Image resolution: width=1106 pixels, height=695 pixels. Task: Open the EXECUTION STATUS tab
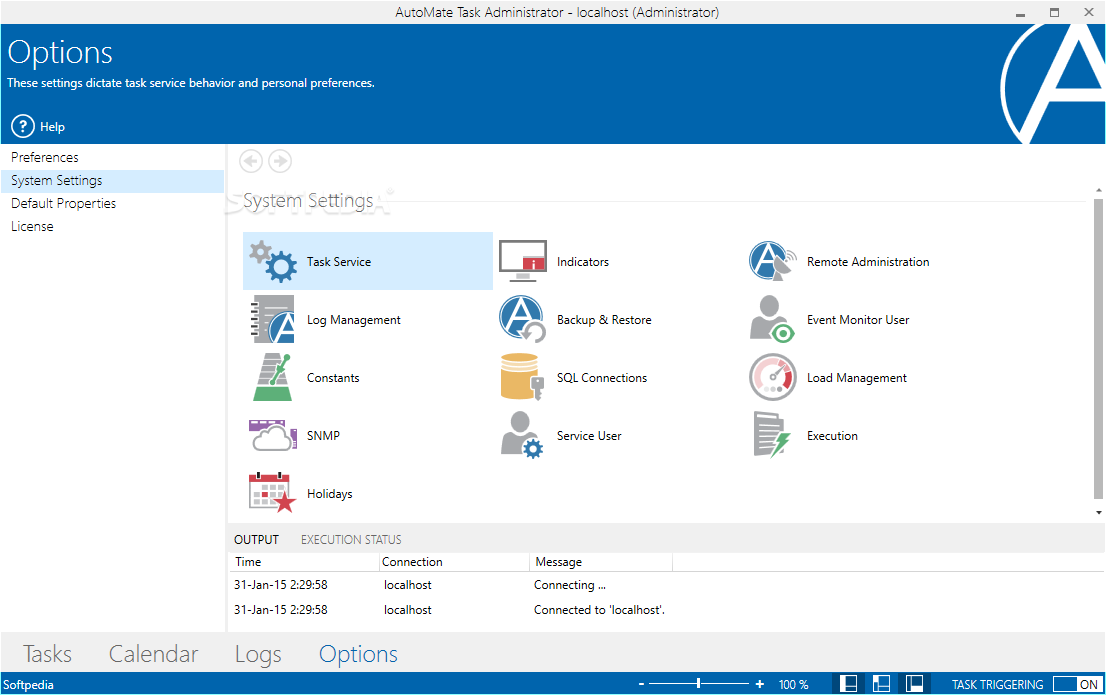pos(351,540)
